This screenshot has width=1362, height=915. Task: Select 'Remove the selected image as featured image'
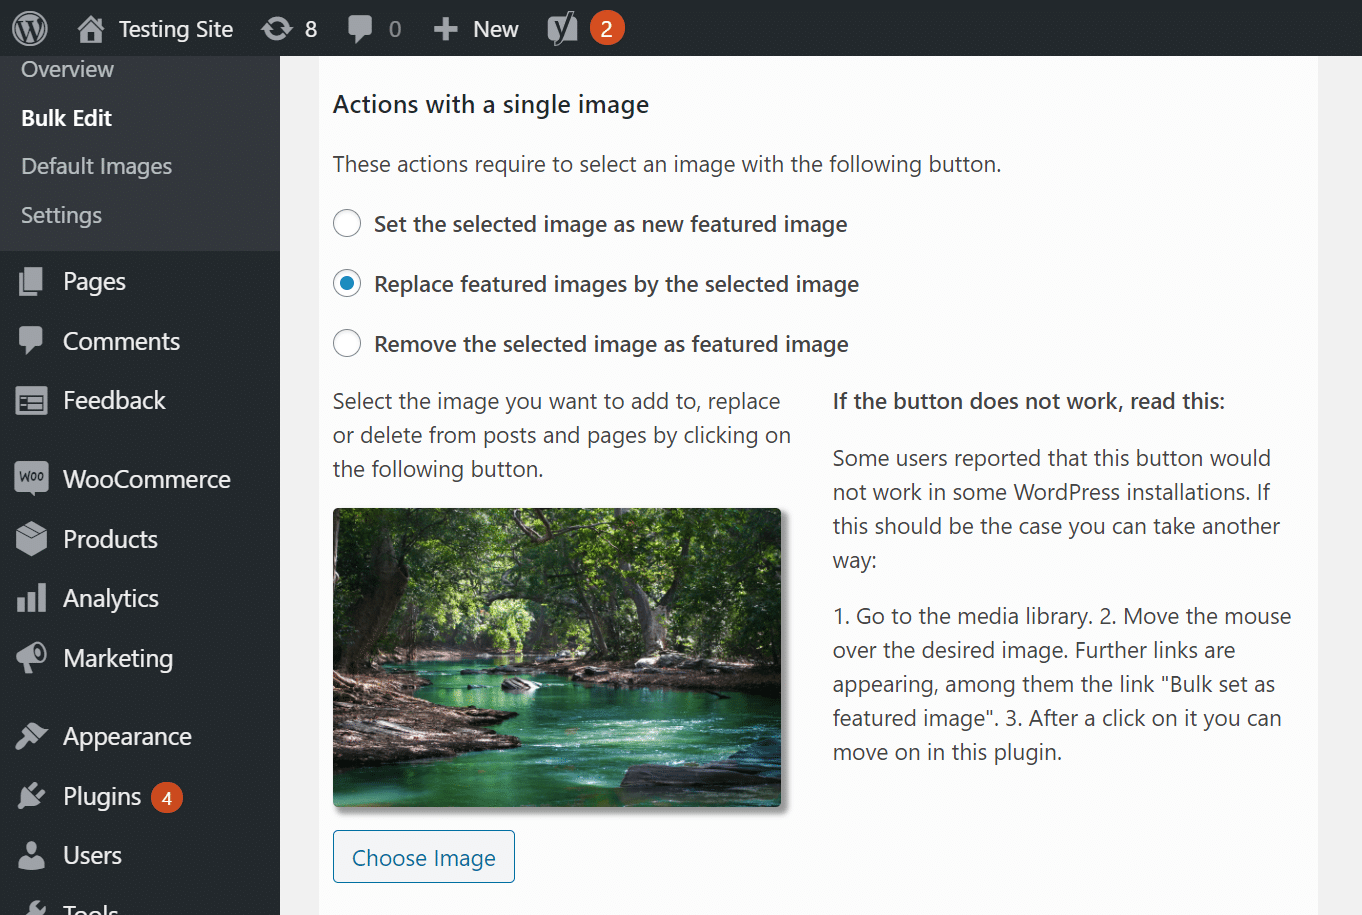(346, 343)
